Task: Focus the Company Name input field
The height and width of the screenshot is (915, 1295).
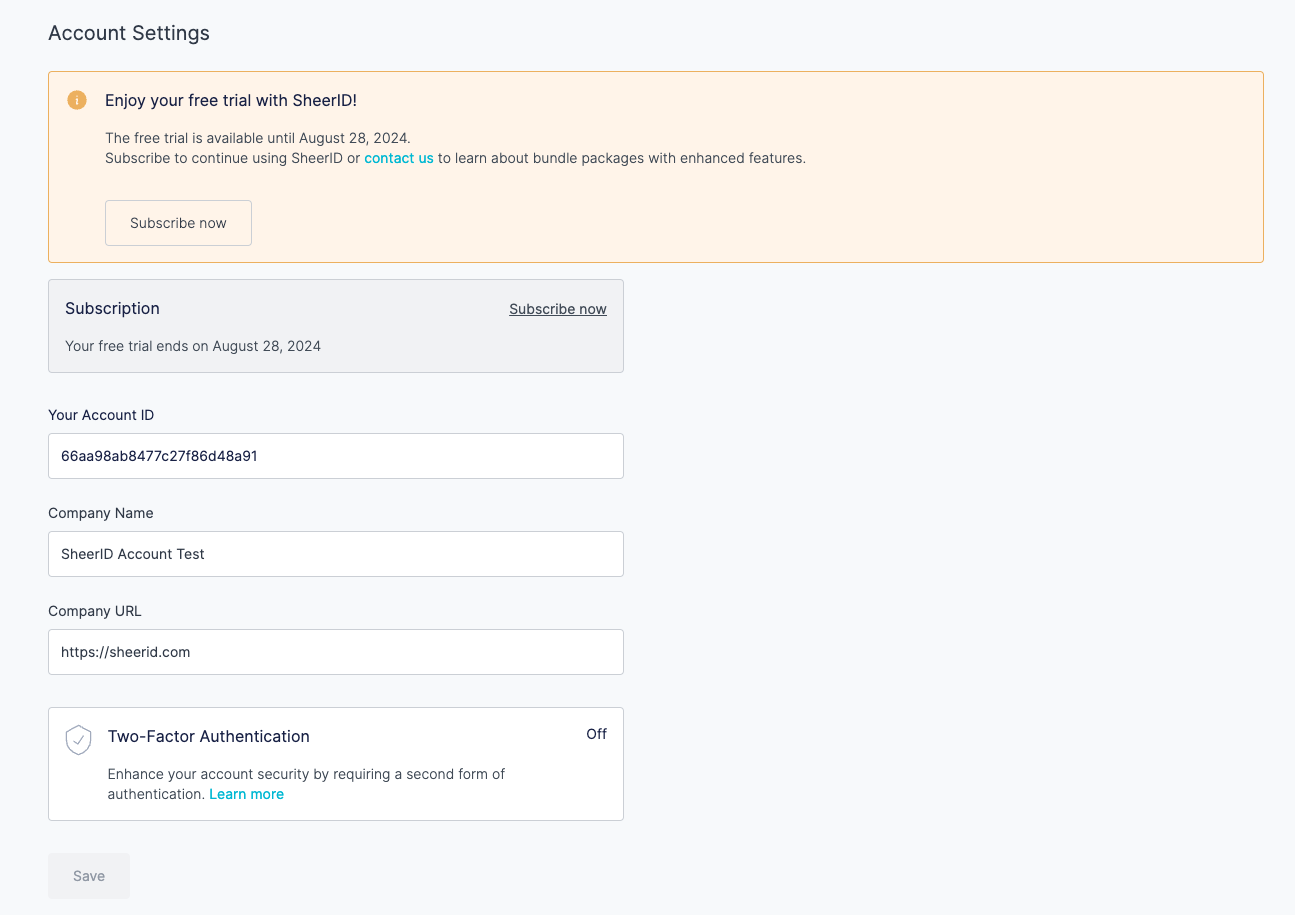Action: [x=336, y=554]
